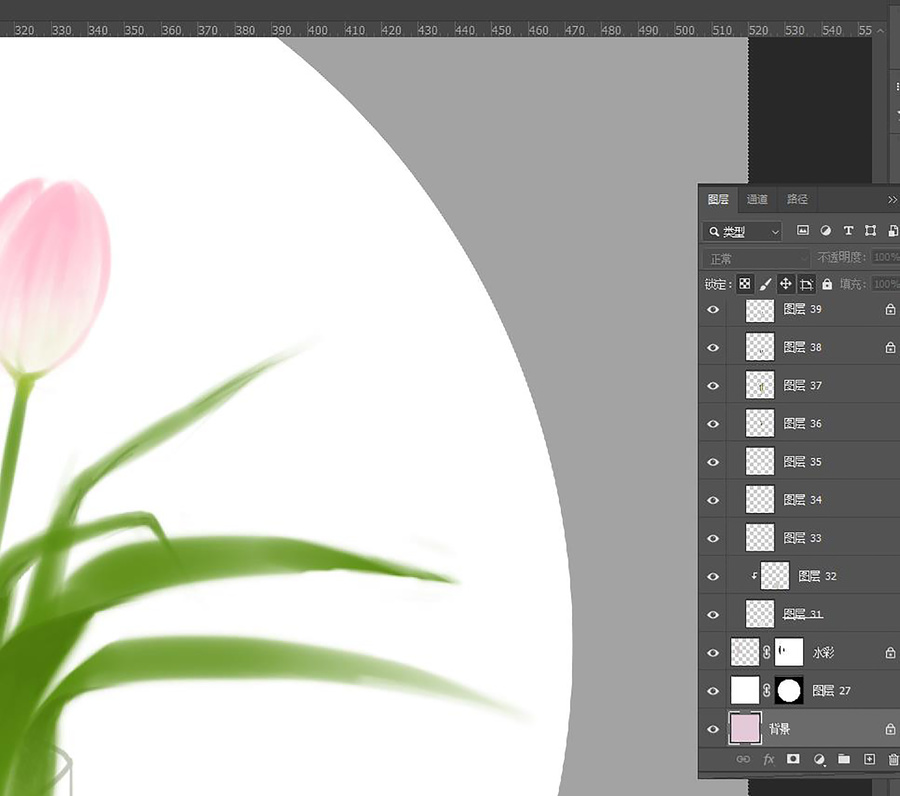The width and height of the screenshot is (900, 796).
Task: Click the 填充 fill value field
Action: click(x=886, y=284)
